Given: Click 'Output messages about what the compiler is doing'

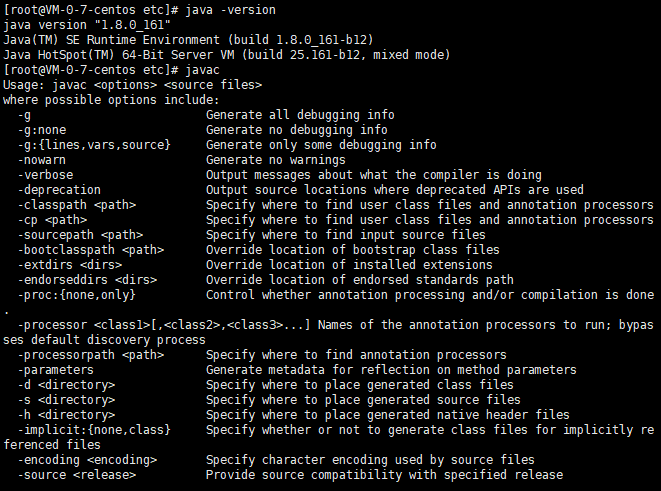Looking at the screenshot, I should tap(374, 175).
